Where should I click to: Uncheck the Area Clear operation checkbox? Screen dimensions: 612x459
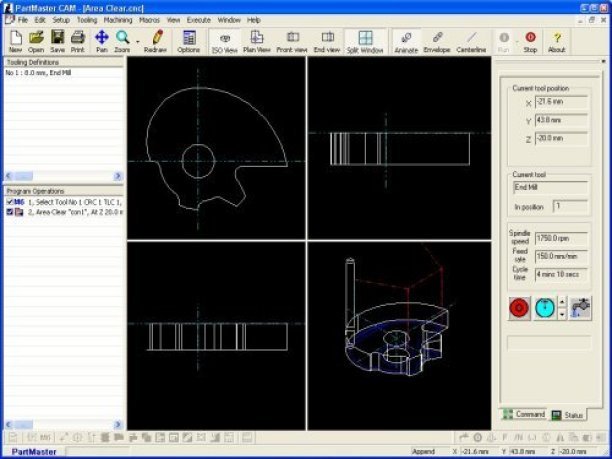tap(10, 212)
